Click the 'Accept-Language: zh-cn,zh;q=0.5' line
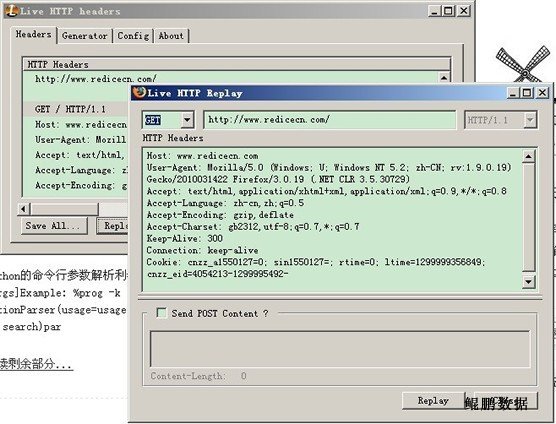The image size is (556, 424). (225, 203)
